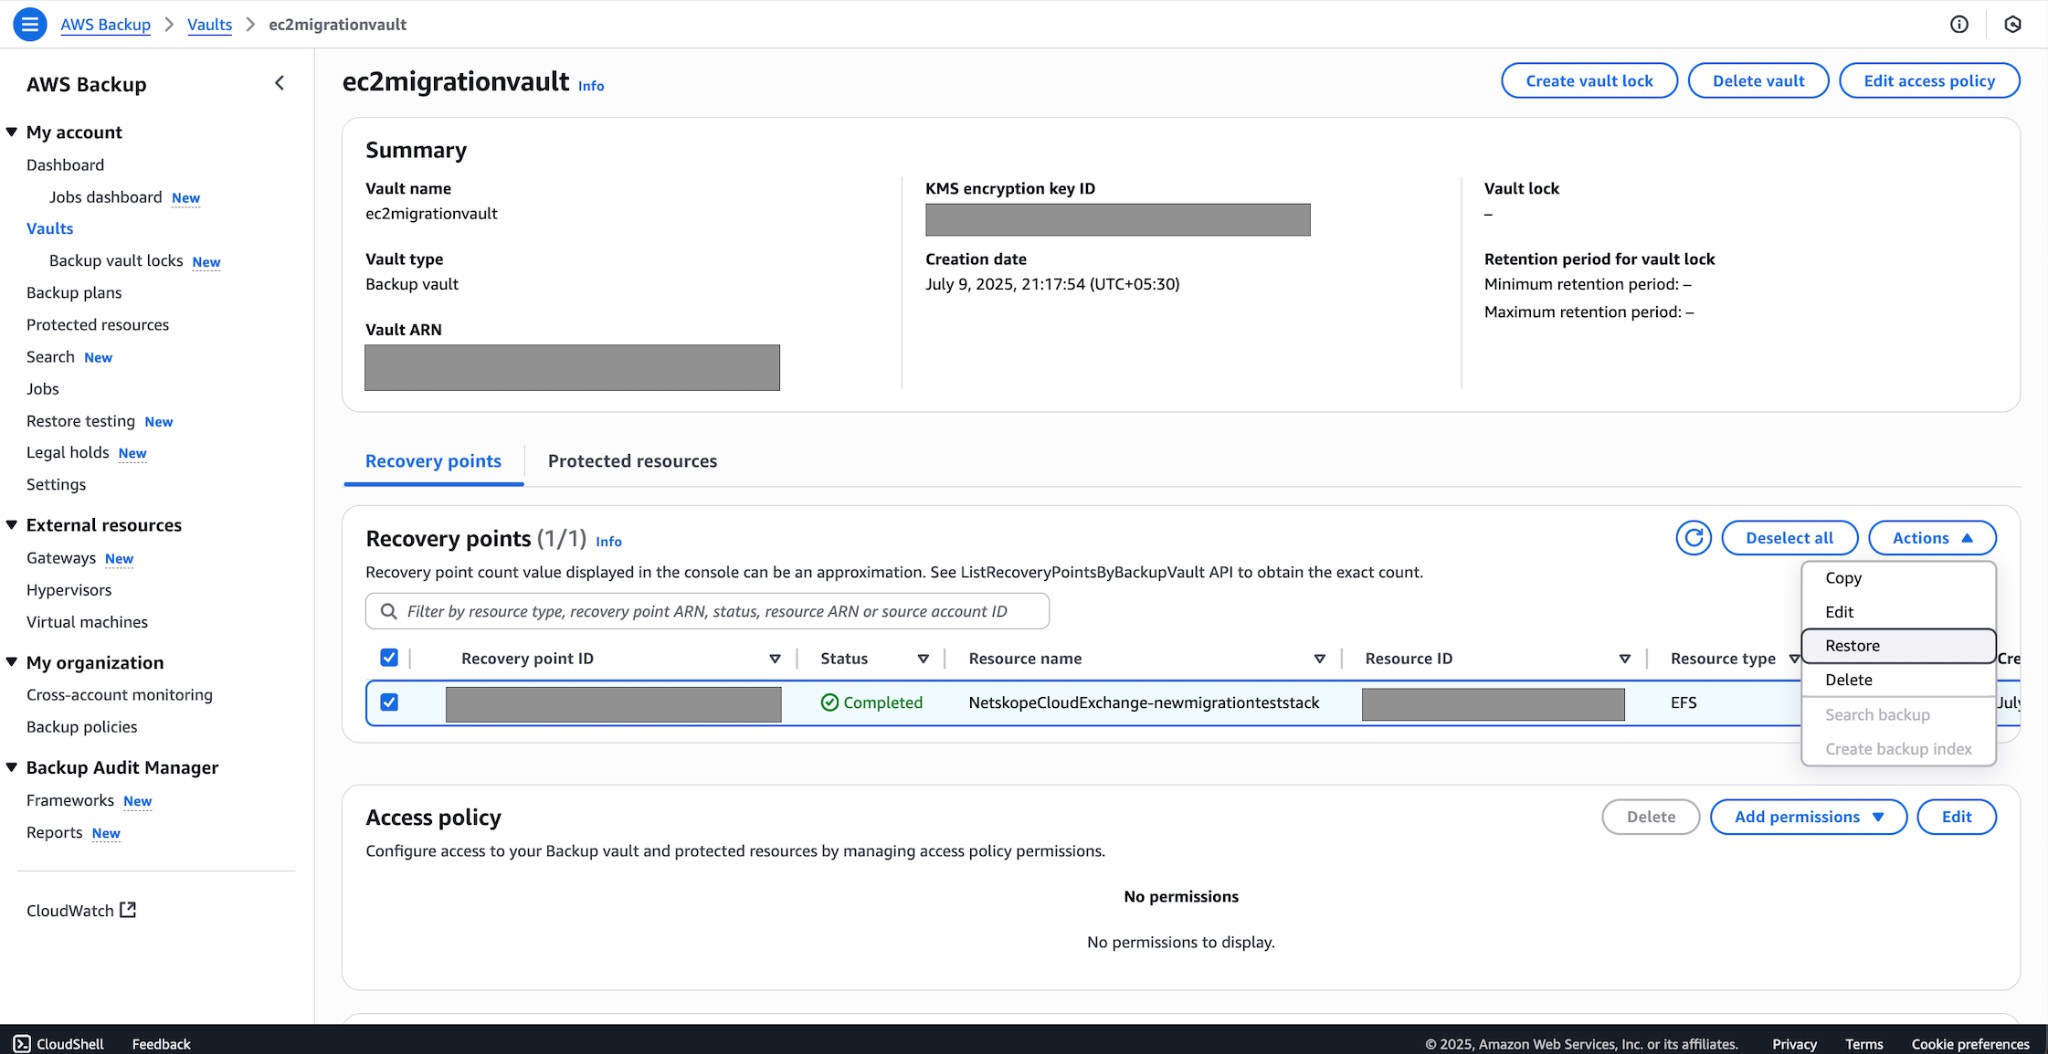Toggle the select-all recovery points checkbox

tap(389, 658)
